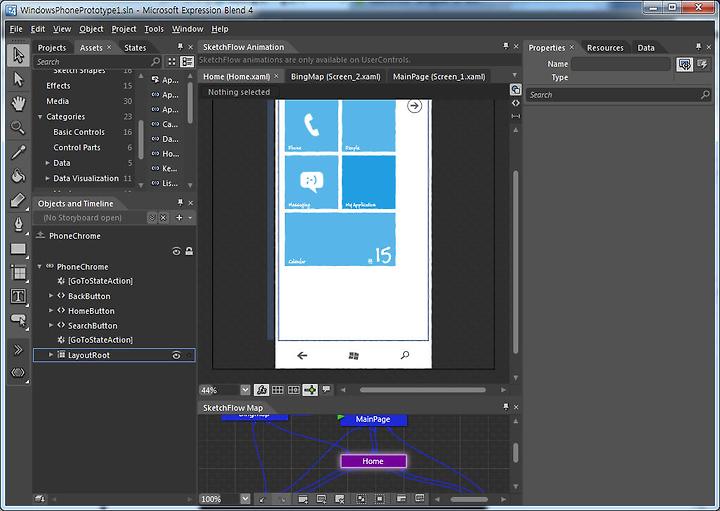
Task: Expand the Data category
Action: pyautogui.click(x=47, y=163)
